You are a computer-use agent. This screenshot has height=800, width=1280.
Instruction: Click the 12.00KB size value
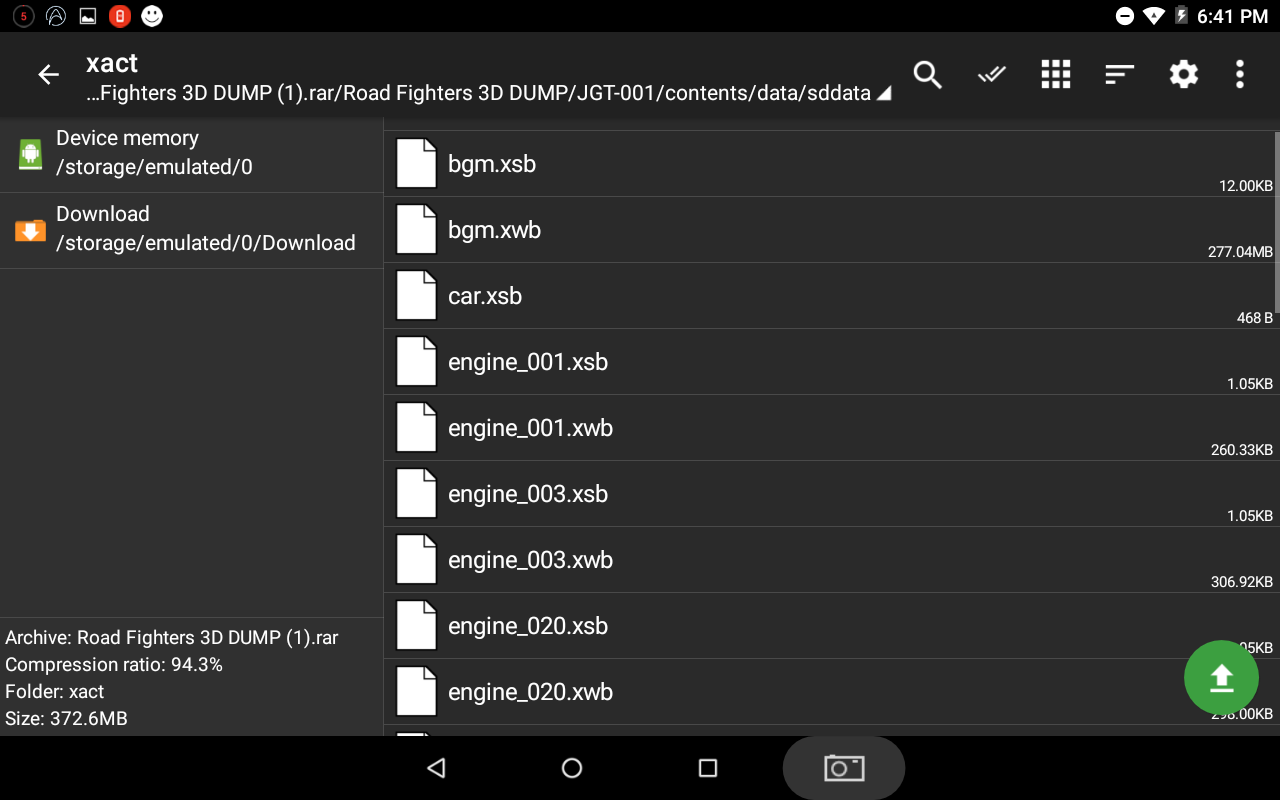click(1246, 186)
